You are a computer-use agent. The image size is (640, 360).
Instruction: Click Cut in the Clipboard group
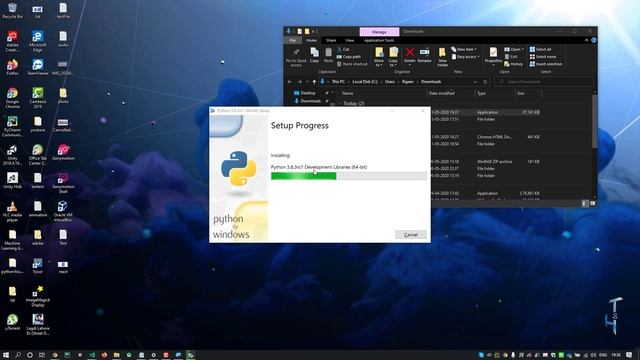343,49
